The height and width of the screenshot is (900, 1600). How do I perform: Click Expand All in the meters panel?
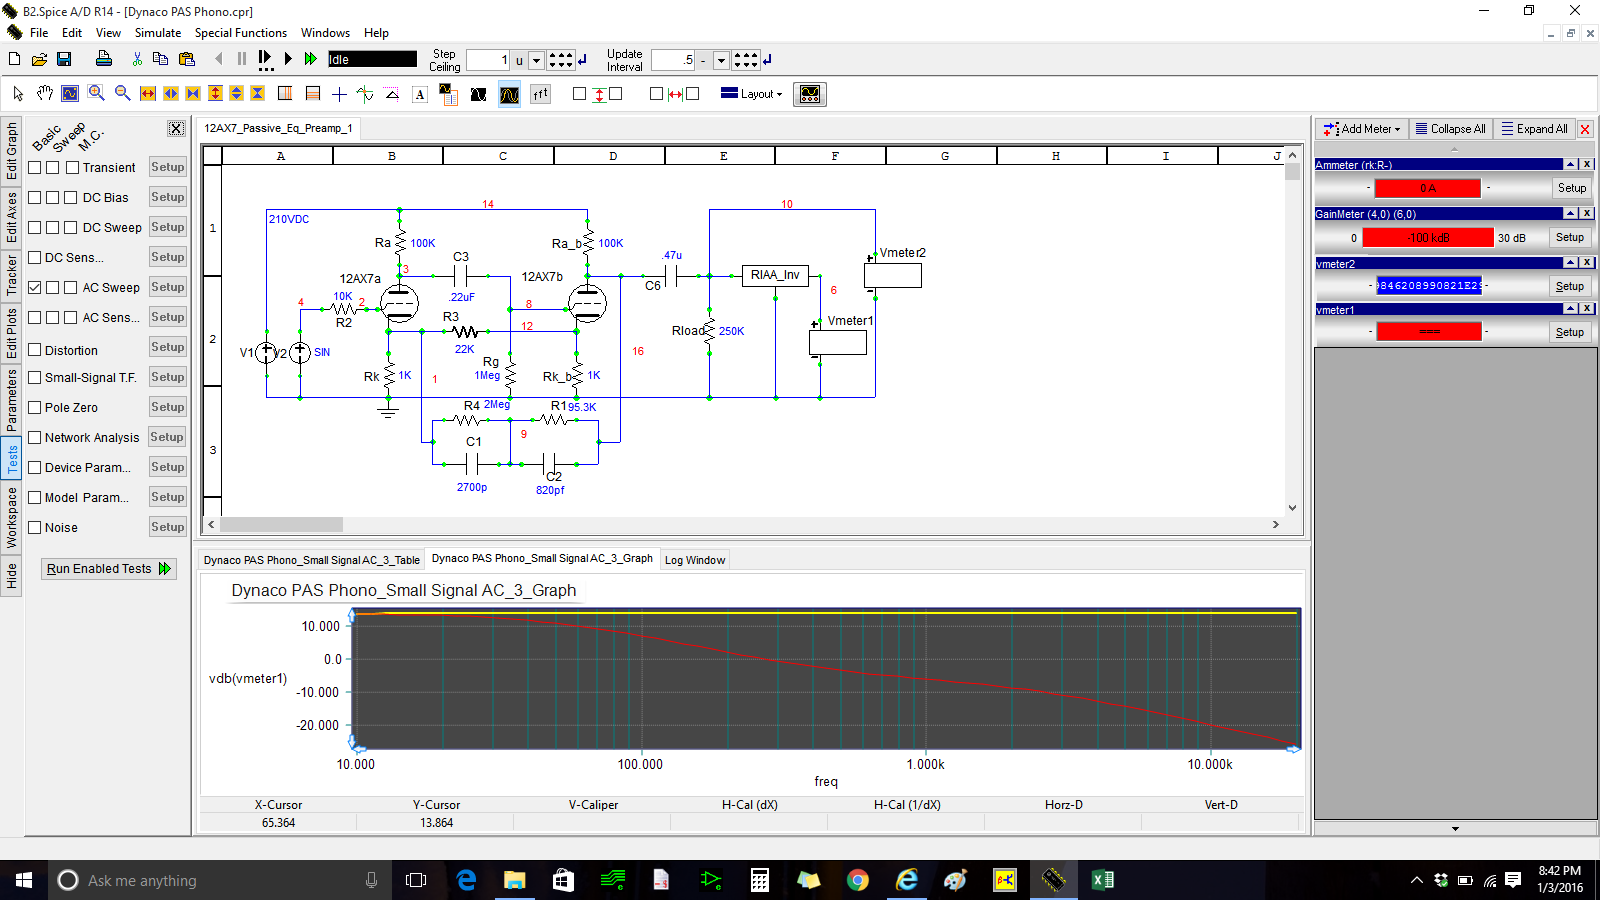pyautogui.click(x=1535, y=129)
